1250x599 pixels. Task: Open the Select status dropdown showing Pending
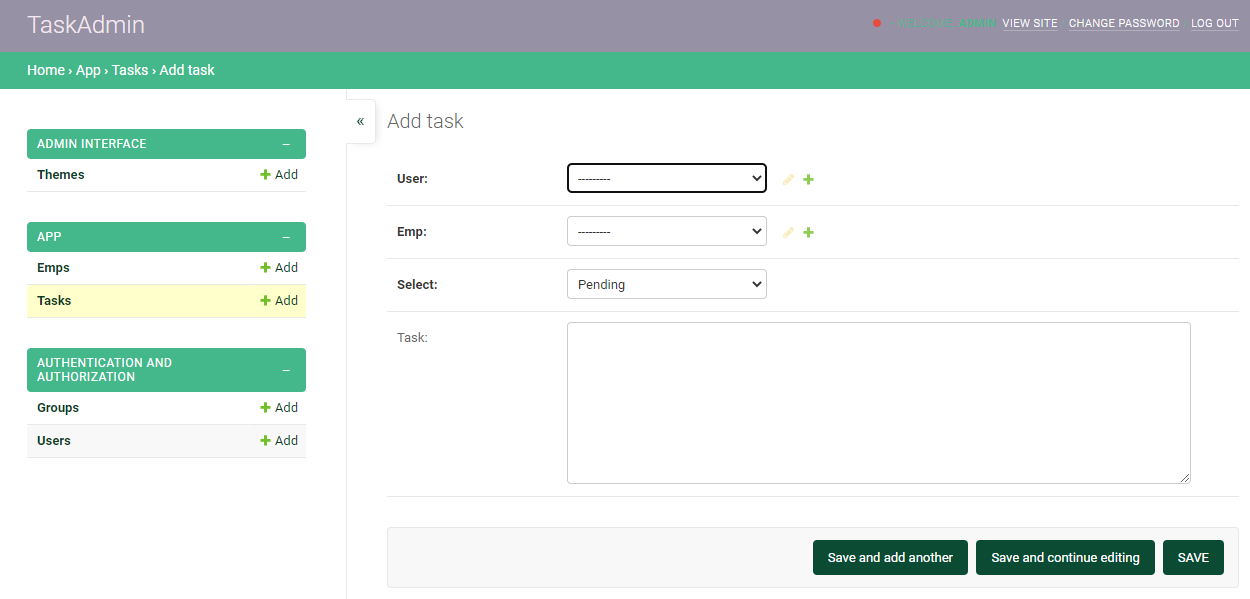coord(667,284)
